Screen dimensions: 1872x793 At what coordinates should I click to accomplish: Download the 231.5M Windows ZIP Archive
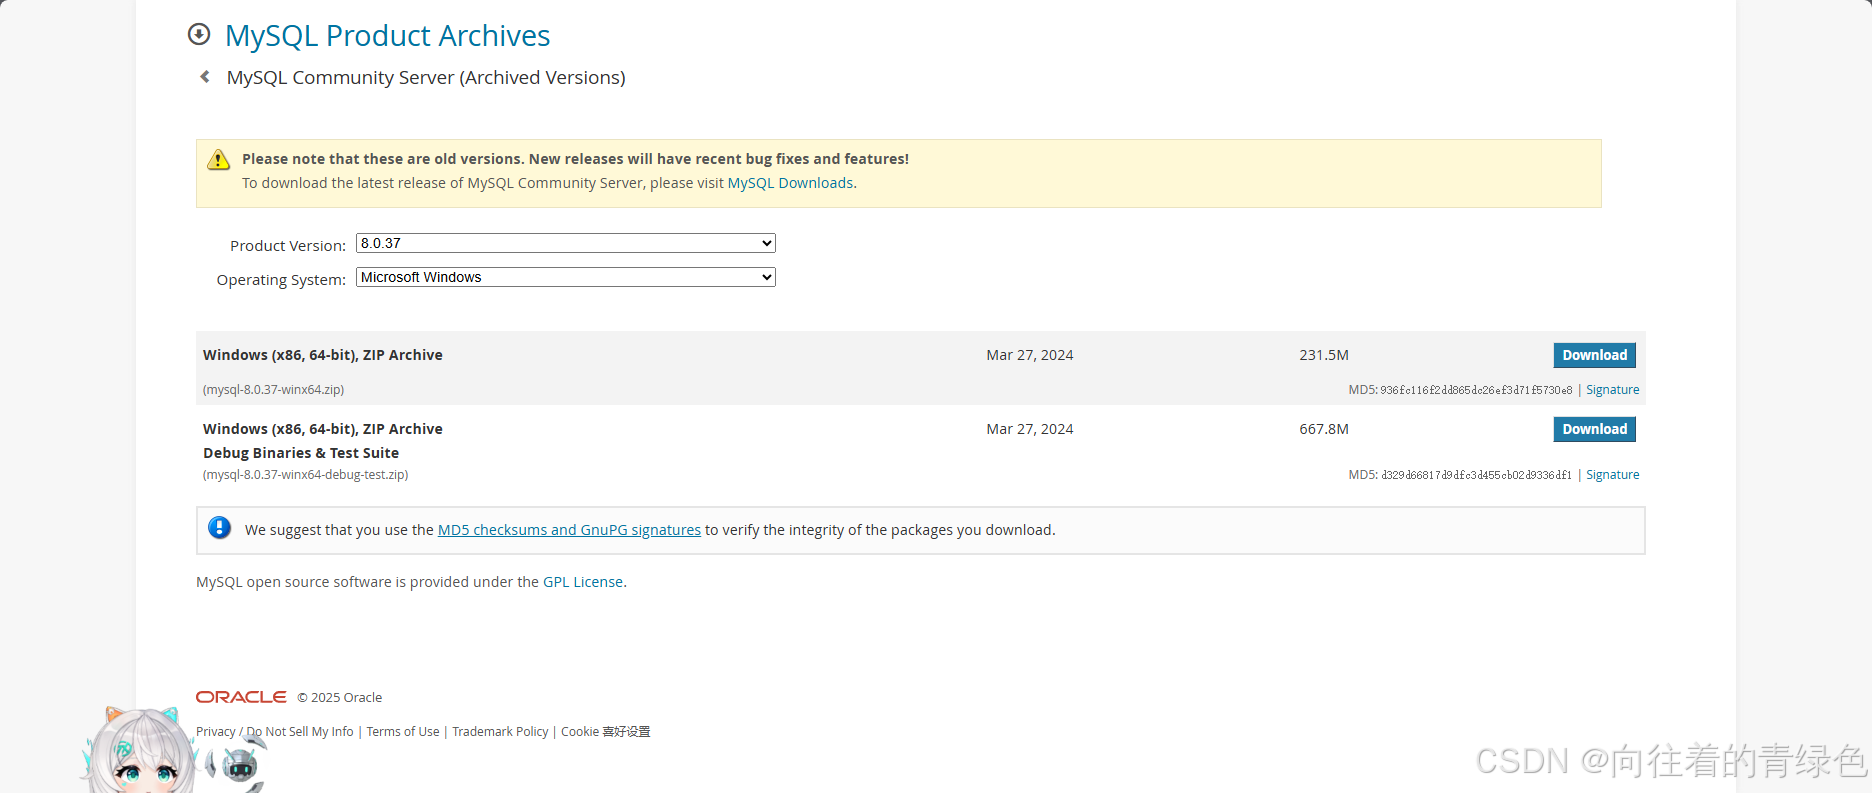click(x=1595, y=355)
